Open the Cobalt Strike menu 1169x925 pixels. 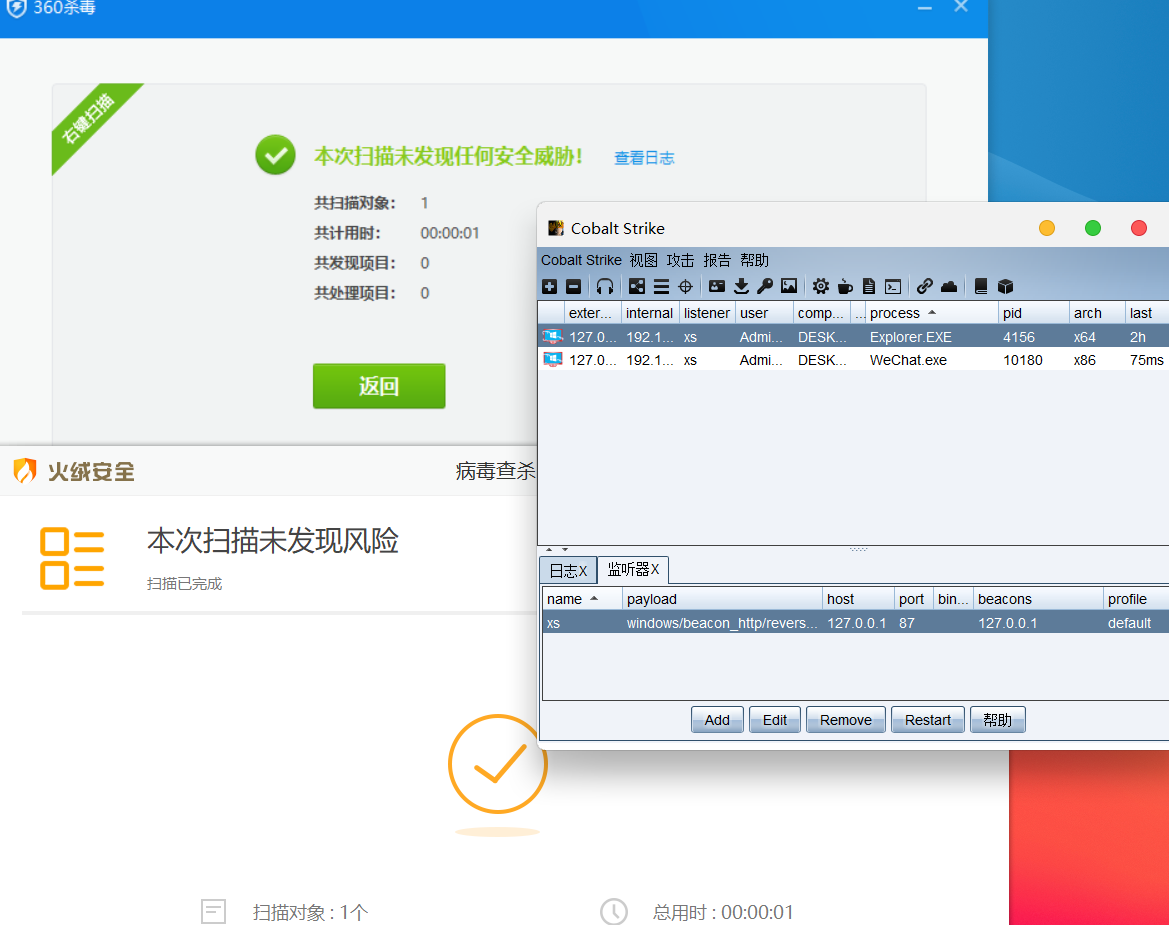[581, 260]
